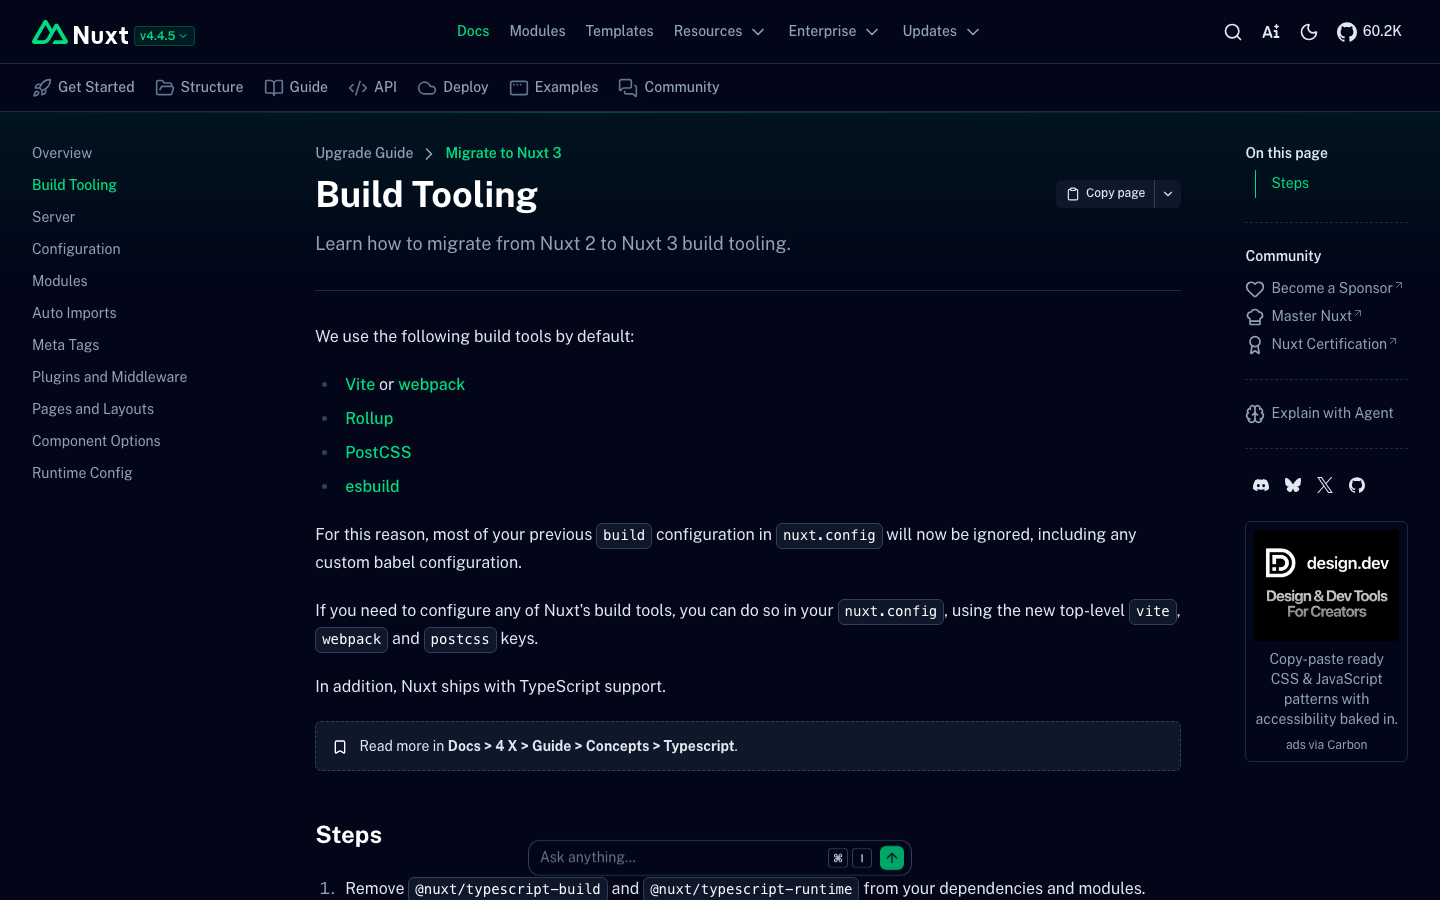
Task: Follow the webpack link
Action: [432, 385]
